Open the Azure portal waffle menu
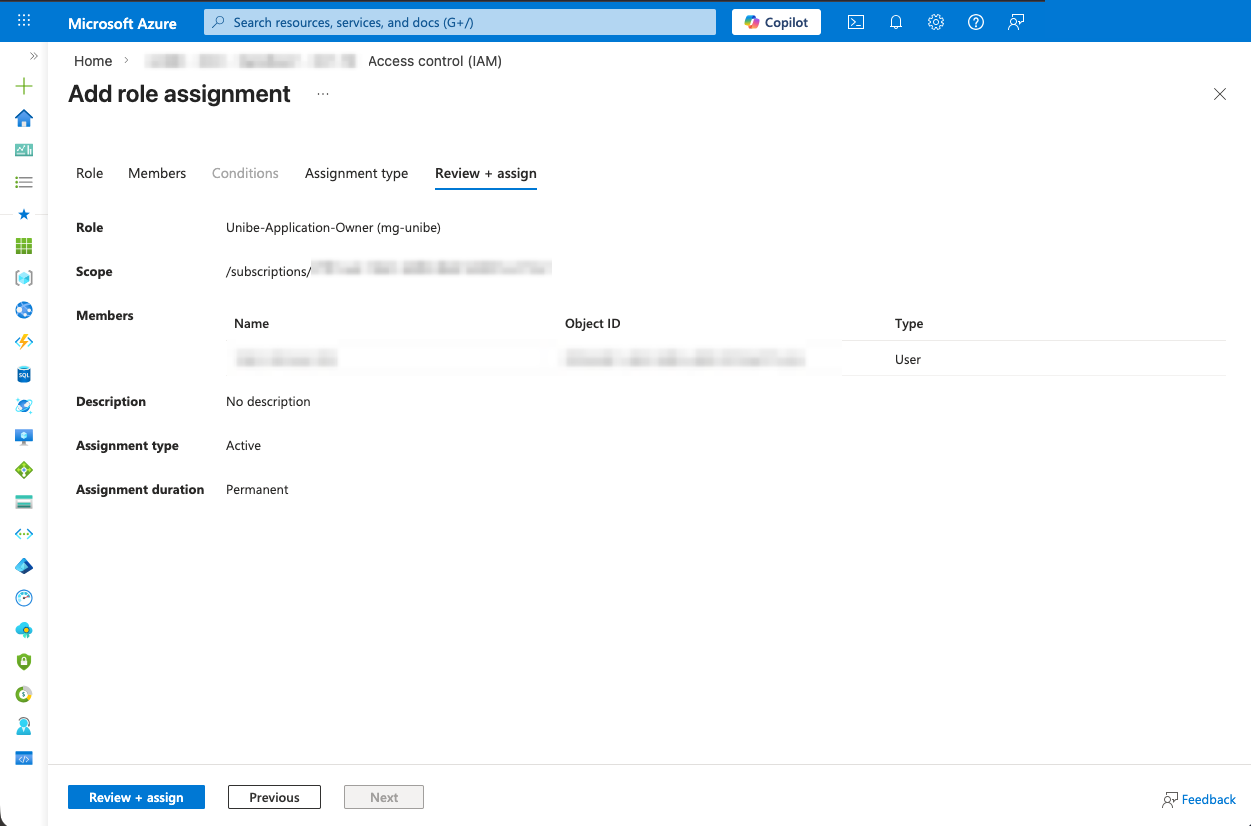 (x=24, y=21)
